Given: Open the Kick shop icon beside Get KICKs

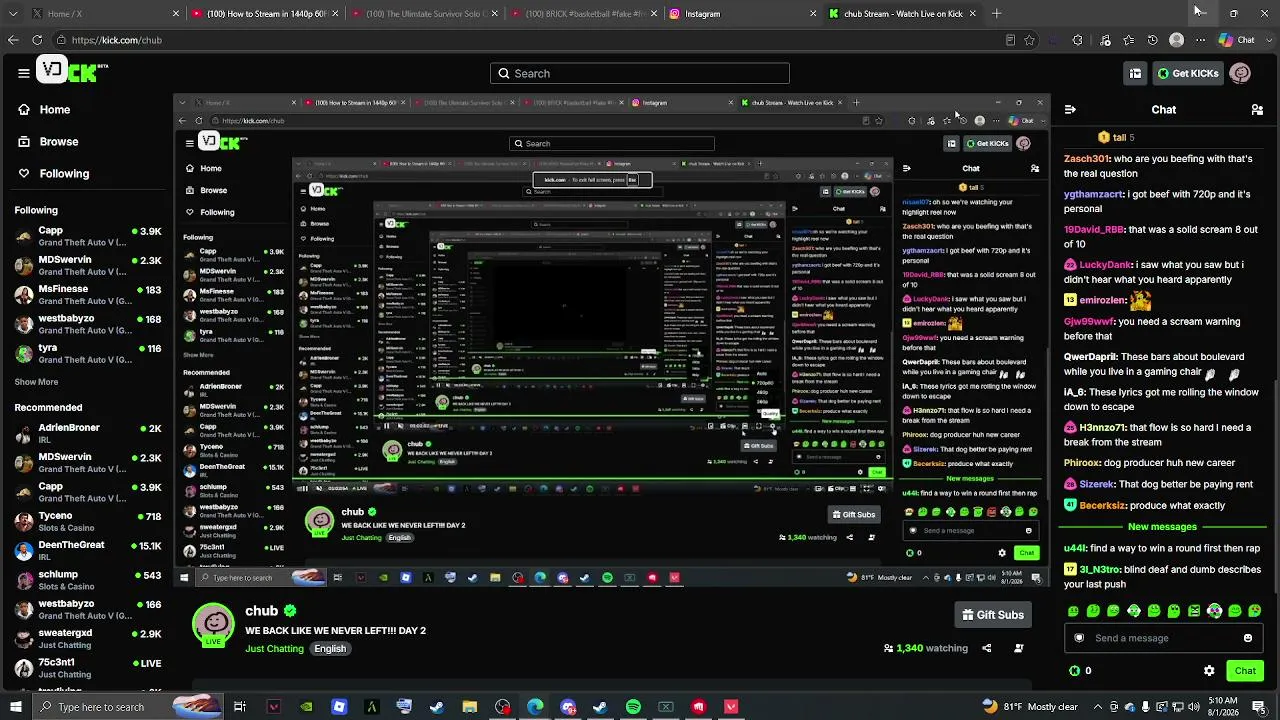Looking at the screenshot, I should (x=1136, y=73).
